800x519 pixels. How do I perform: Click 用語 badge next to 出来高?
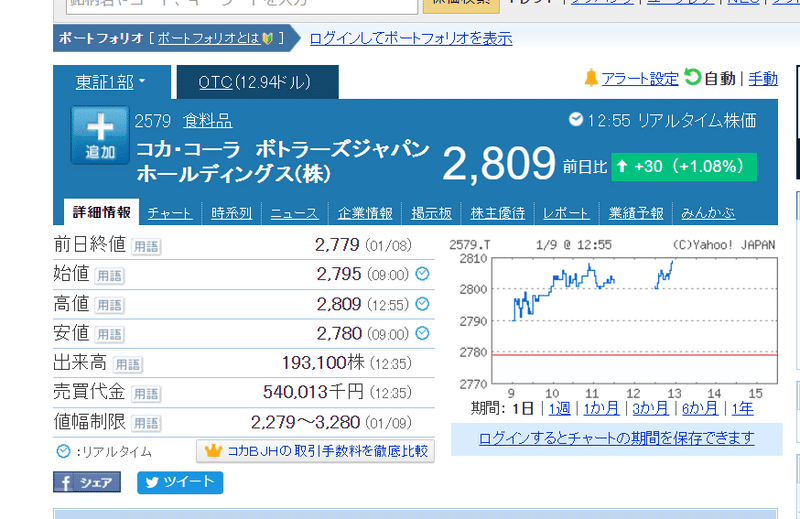[x=128, y=364]
